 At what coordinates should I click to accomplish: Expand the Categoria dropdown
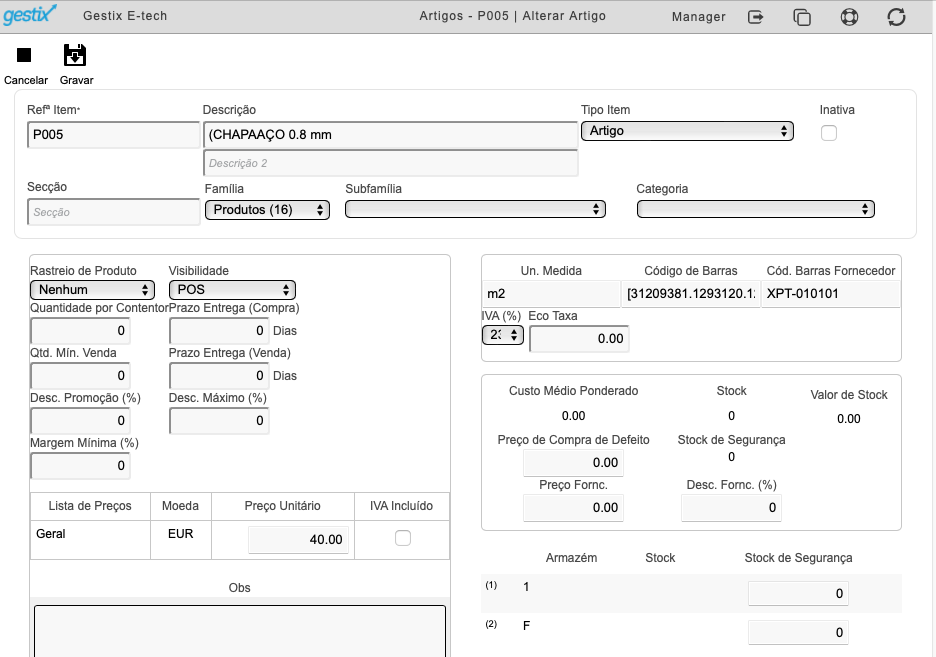coord(756,209)
